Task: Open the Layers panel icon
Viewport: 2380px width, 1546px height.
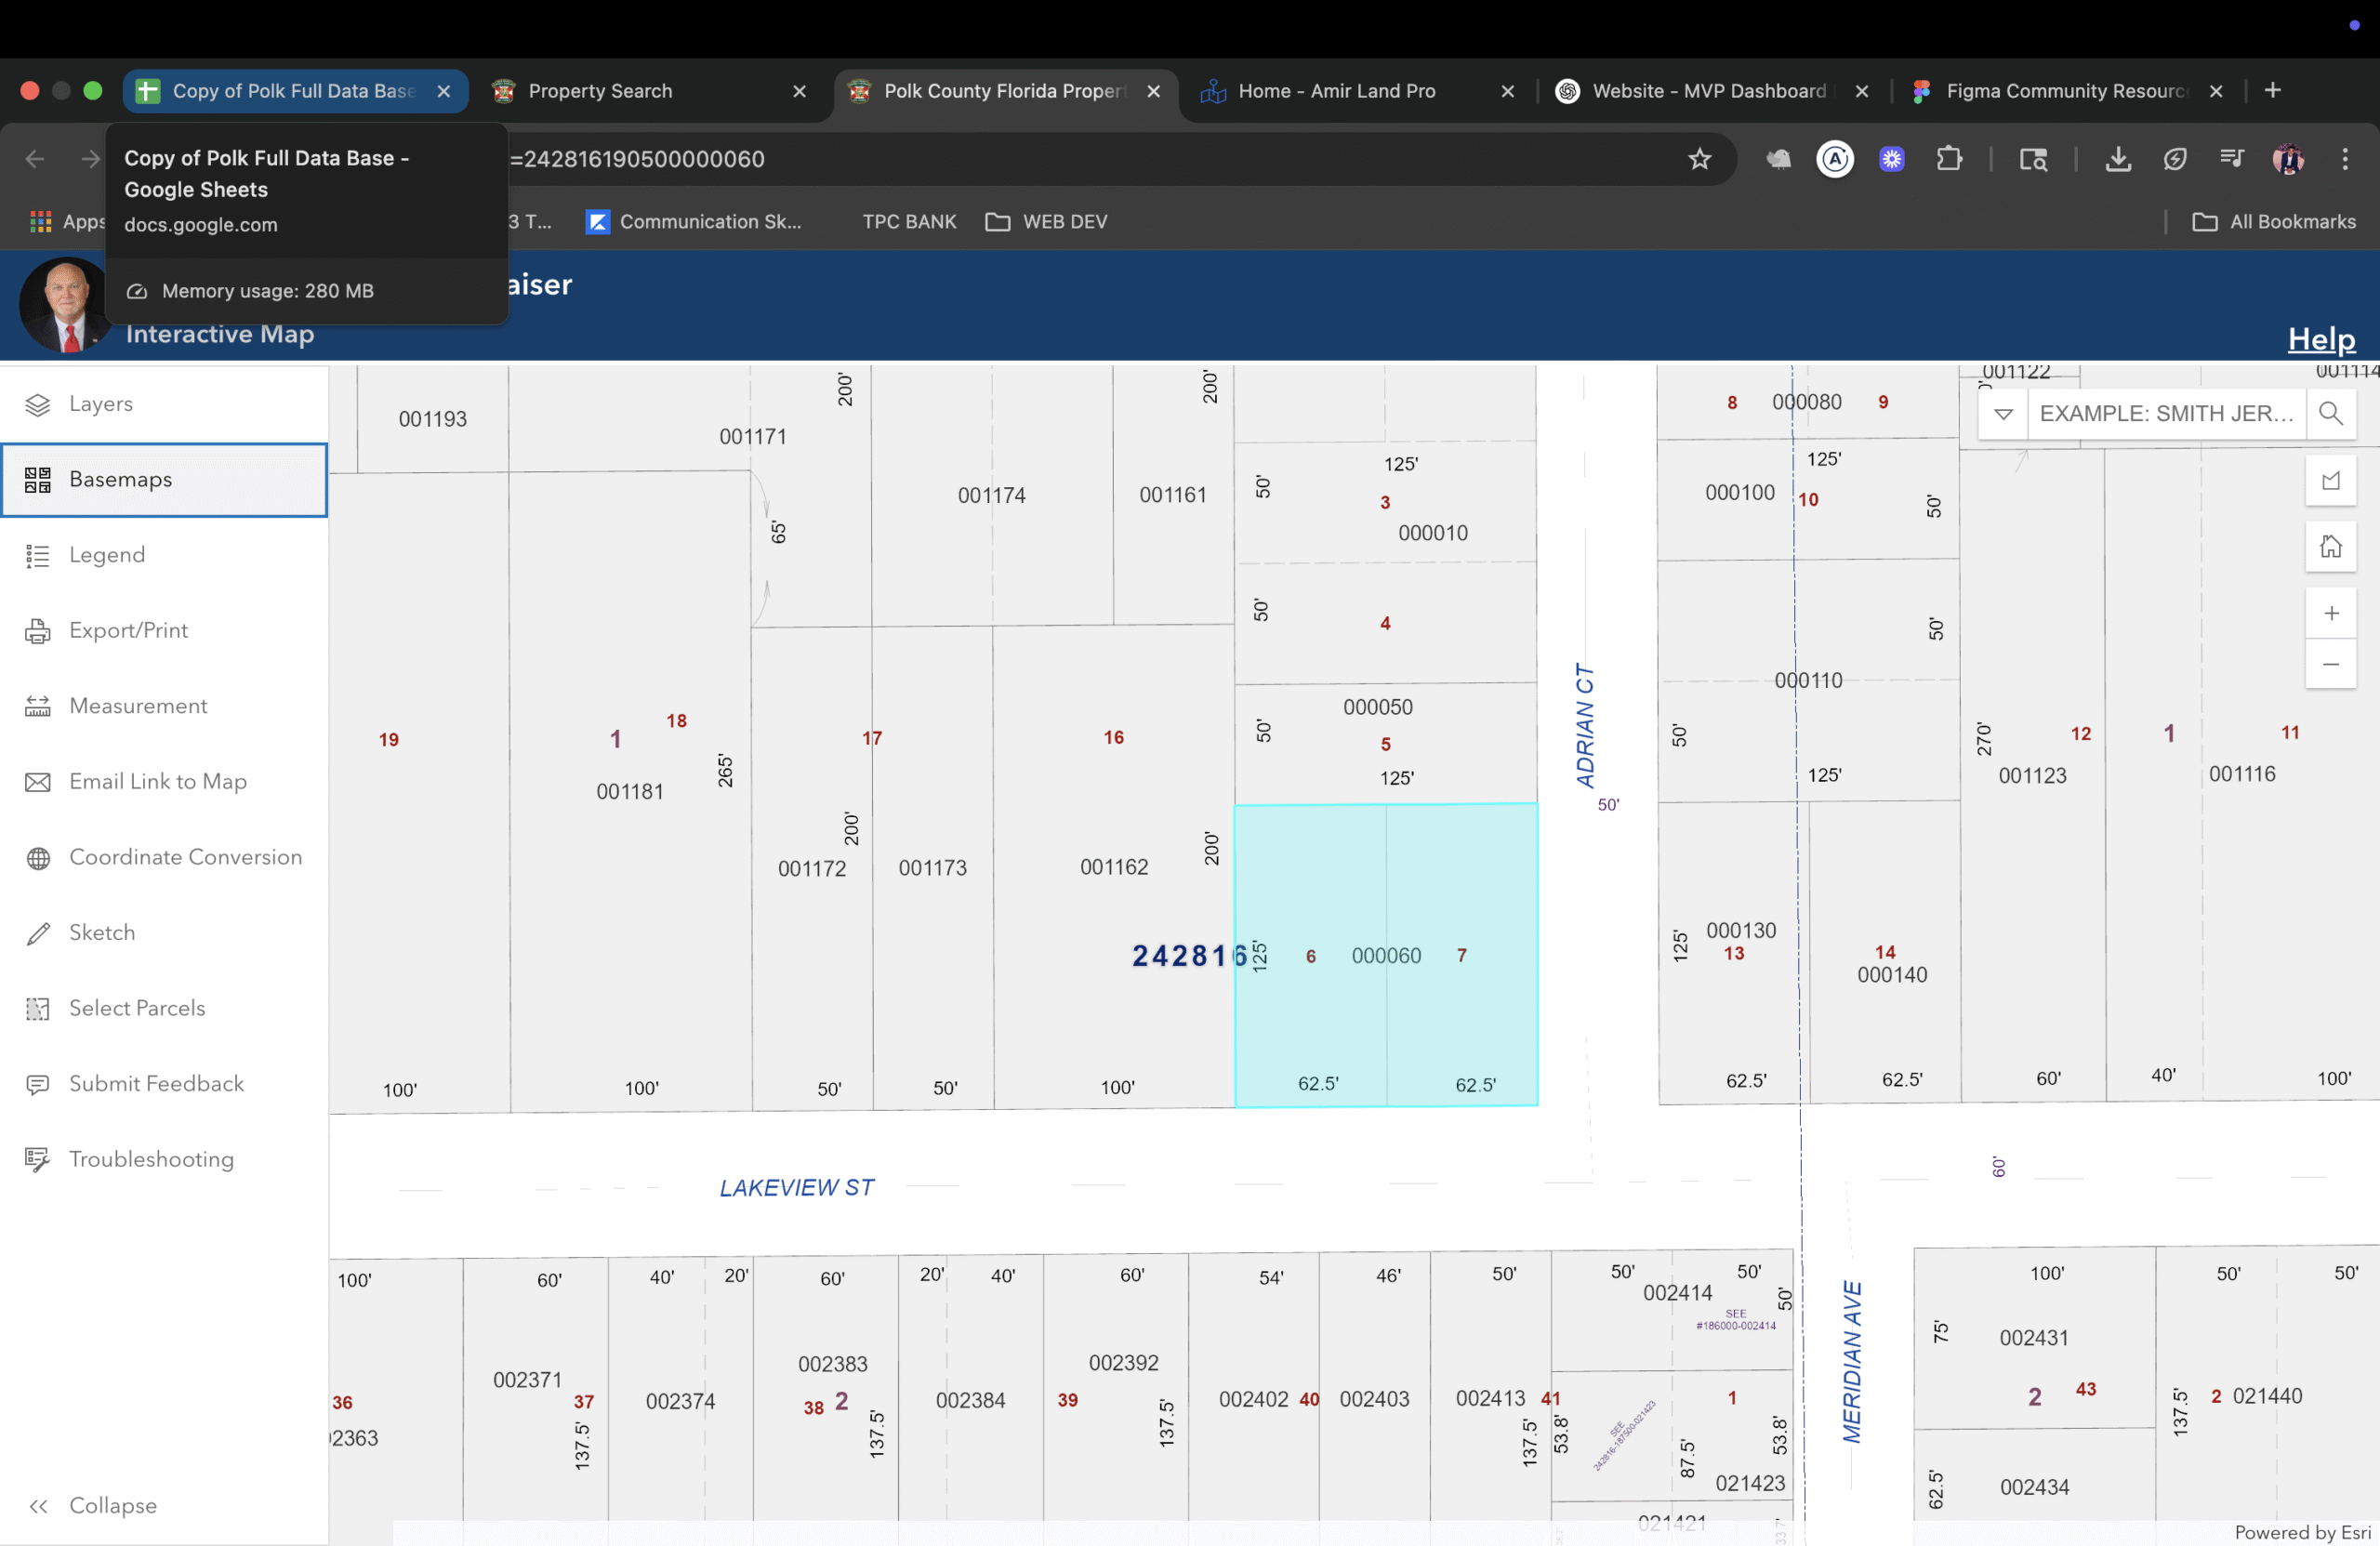Action: 38,404
